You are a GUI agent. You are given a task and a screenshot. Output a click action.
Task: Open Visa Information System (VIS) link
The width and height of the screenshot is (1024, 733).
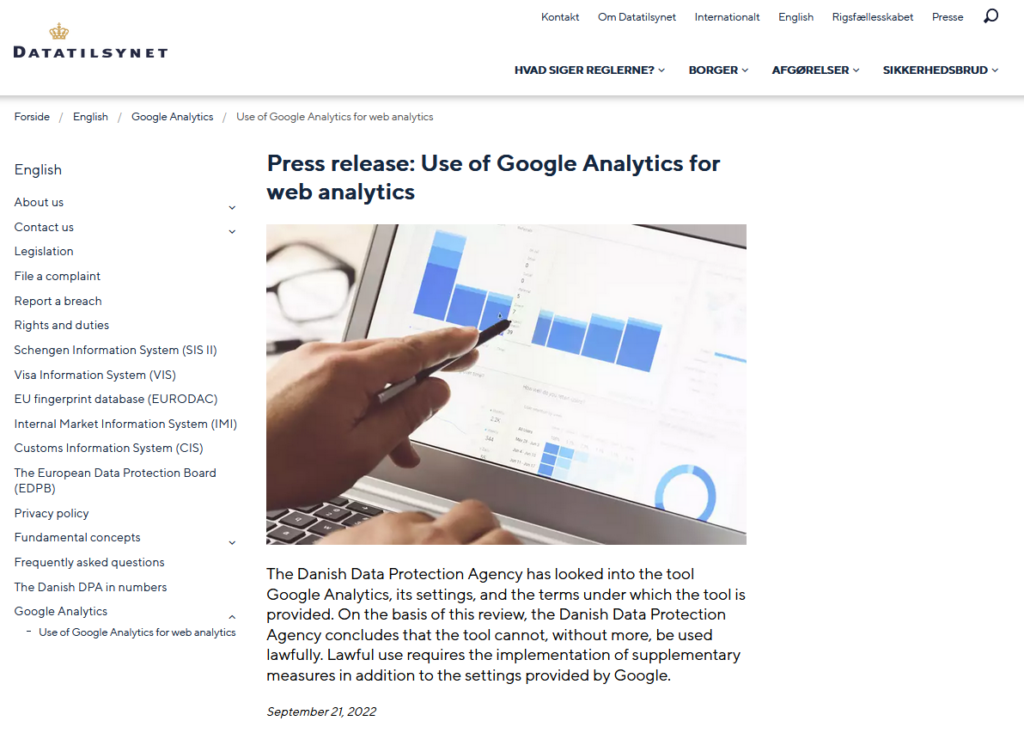[95, 374]
